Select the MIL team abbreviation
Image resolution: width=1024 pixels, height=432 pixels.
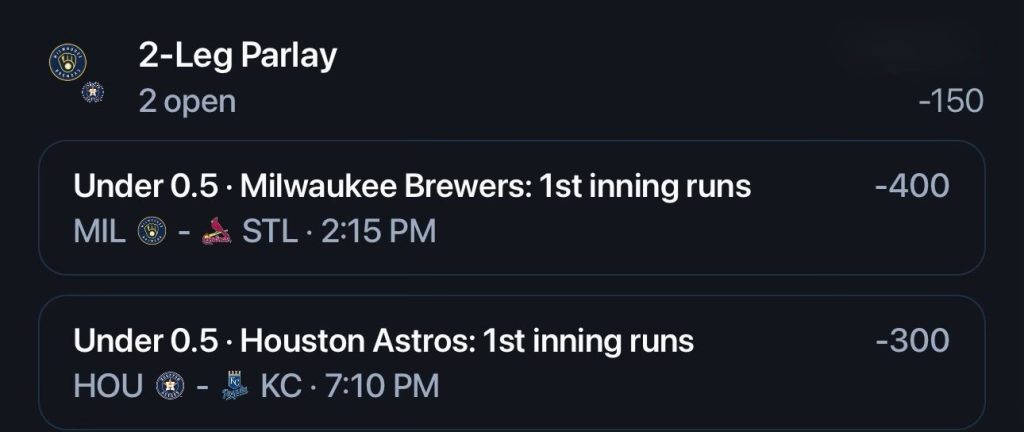[x=100, y=232]
